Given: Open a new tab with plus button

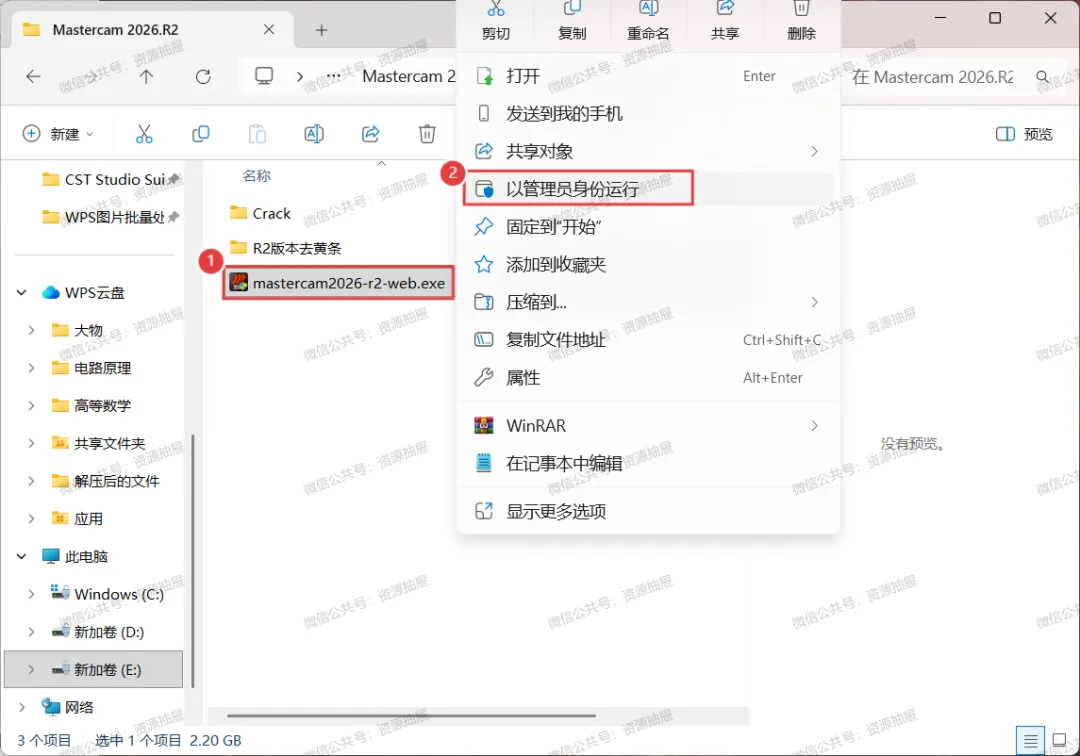Looking at the screenshot, I should (322, 30).
